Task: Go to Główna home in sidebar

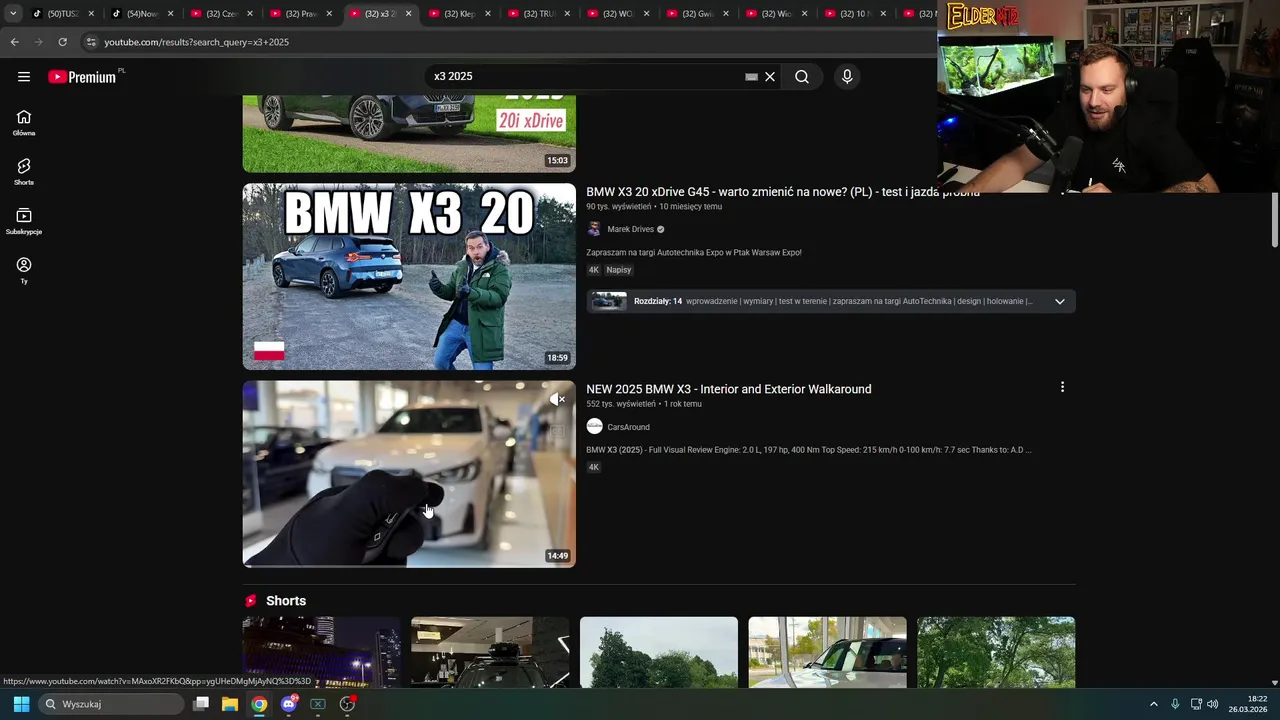Action: point(24,122)
